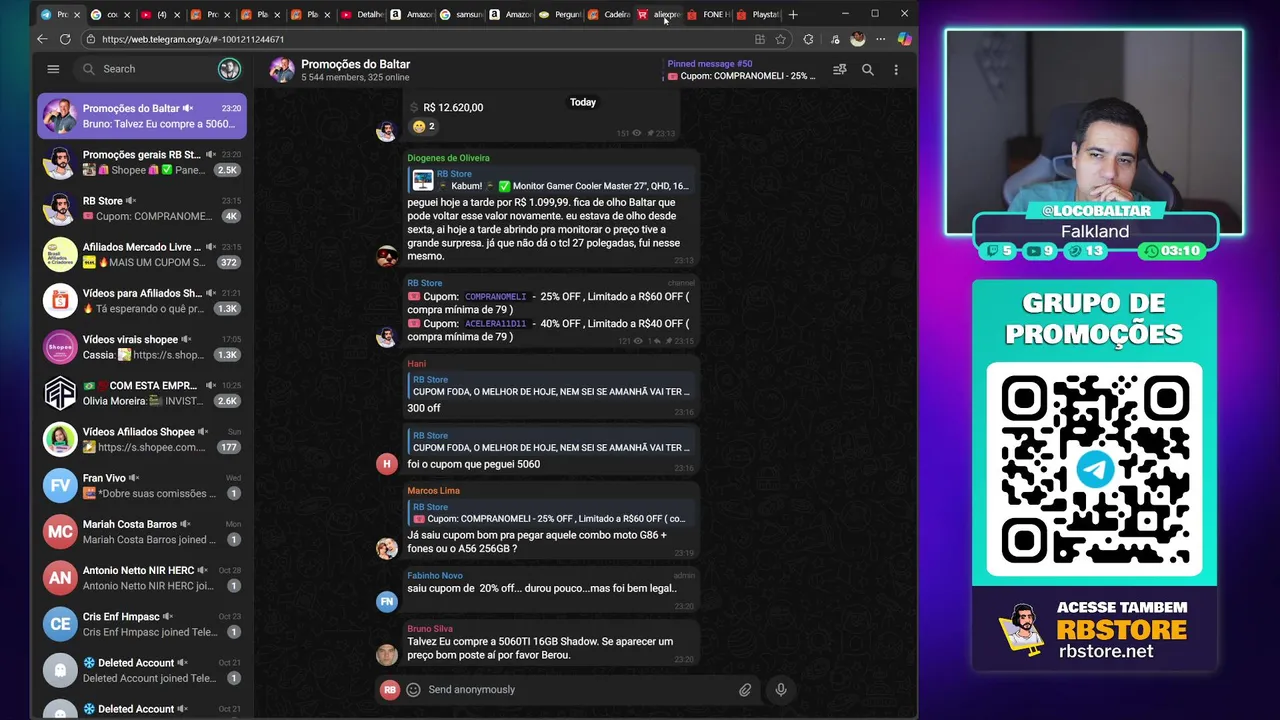Open the Vídeos Afiliados Shopee chat
Screen dimensions: 1280x720
pyautogui.click(x=142, y=439)
